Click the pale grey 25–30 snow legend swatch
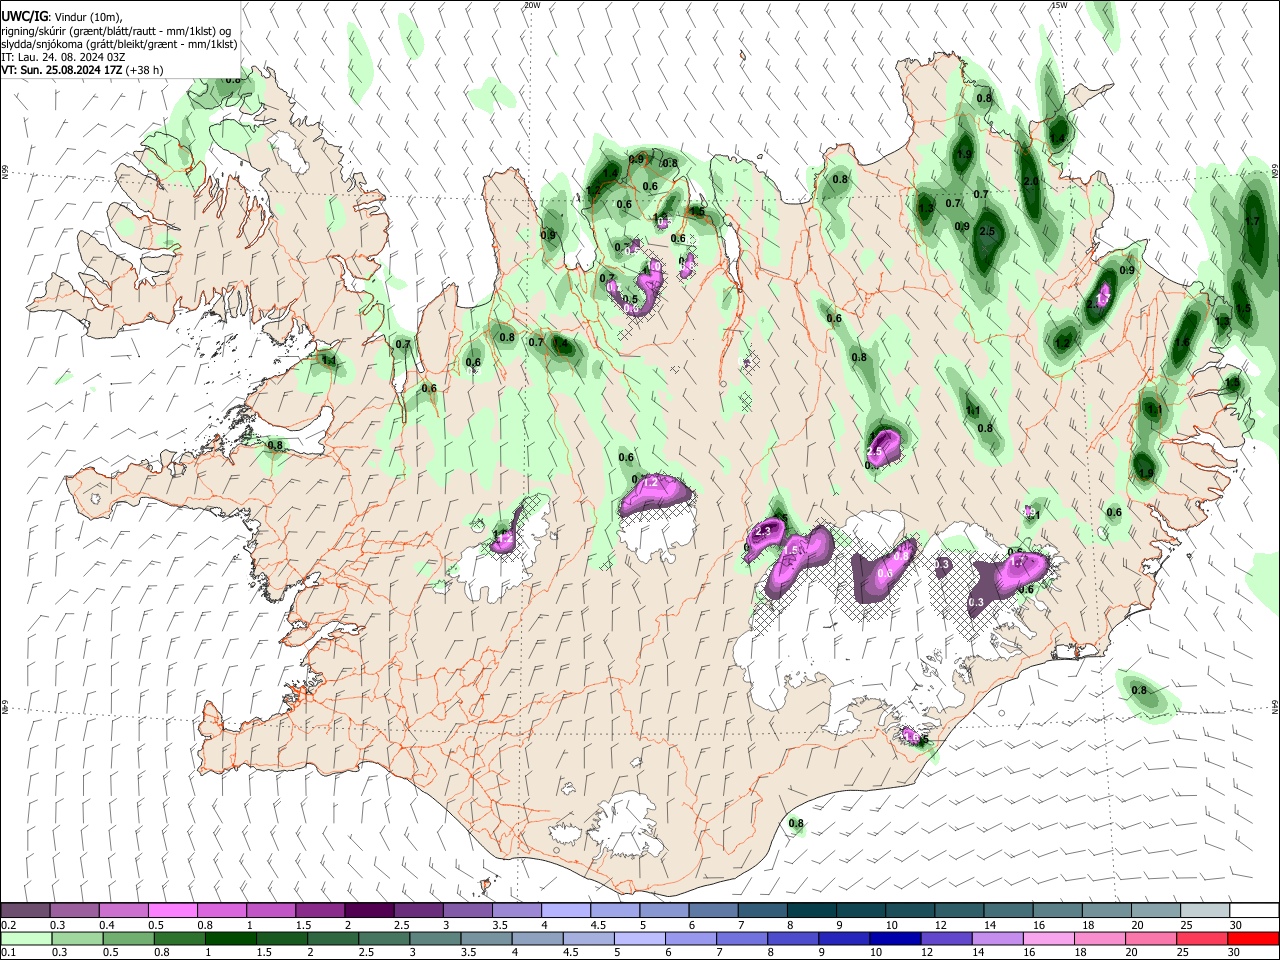The image size is (1280, 960). [x=1205, y=911]
